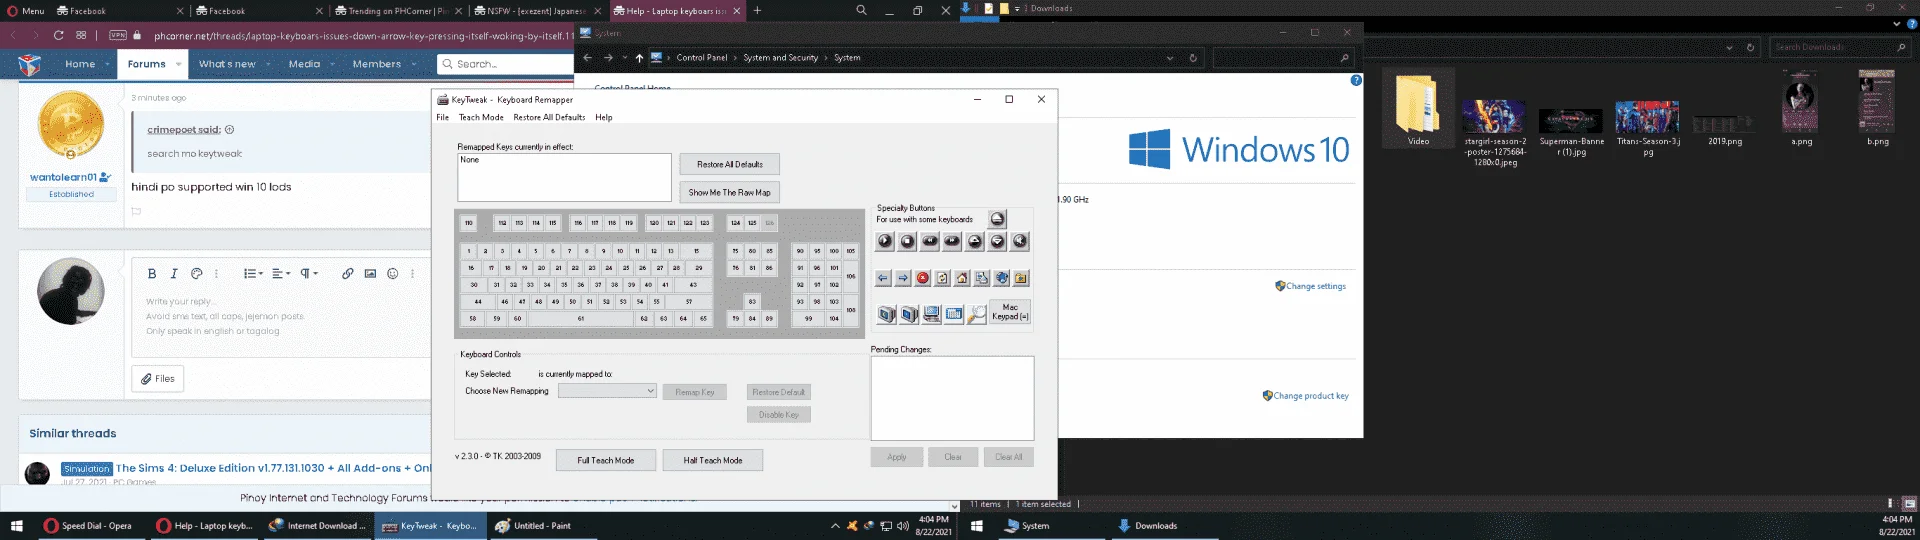Click the browser Back arrow specialty button

coord(883,278)
